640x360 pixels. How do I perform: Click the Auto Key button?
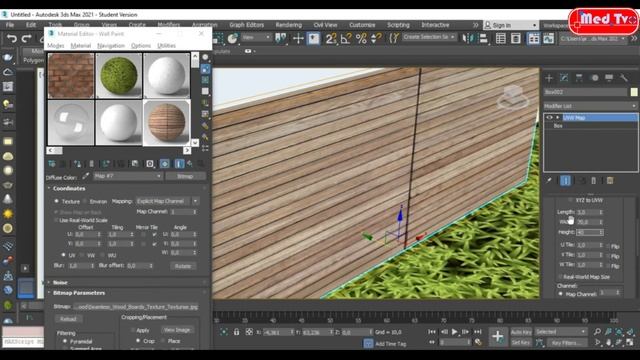521,332
